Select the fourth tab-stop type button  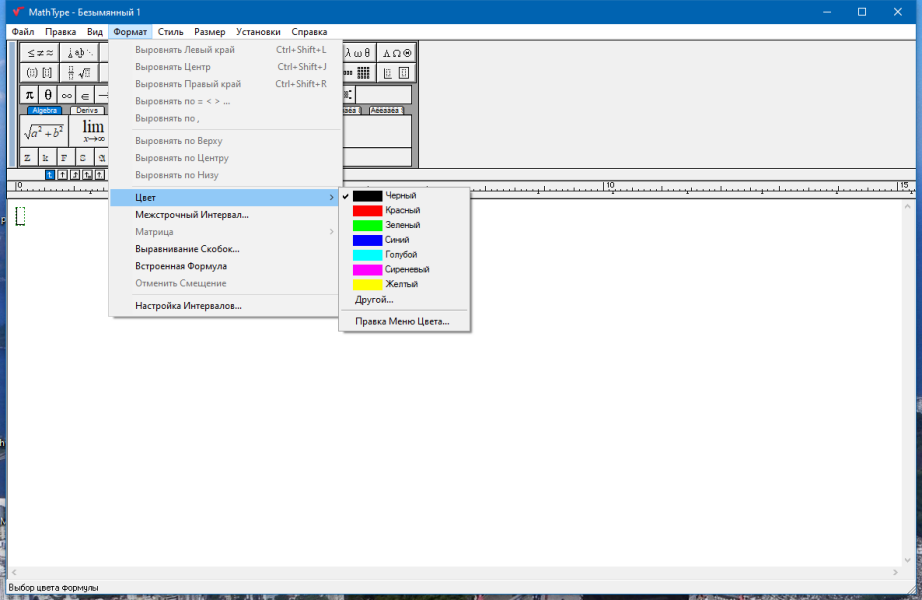click(88, 175)
